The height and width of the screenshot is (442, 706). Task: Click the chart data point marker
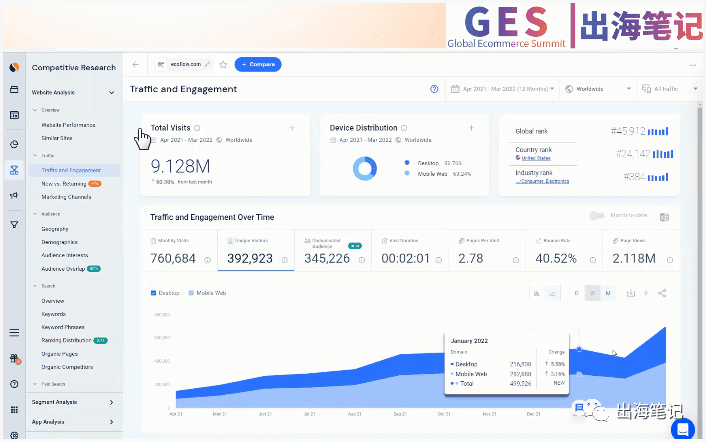(579, 349)
